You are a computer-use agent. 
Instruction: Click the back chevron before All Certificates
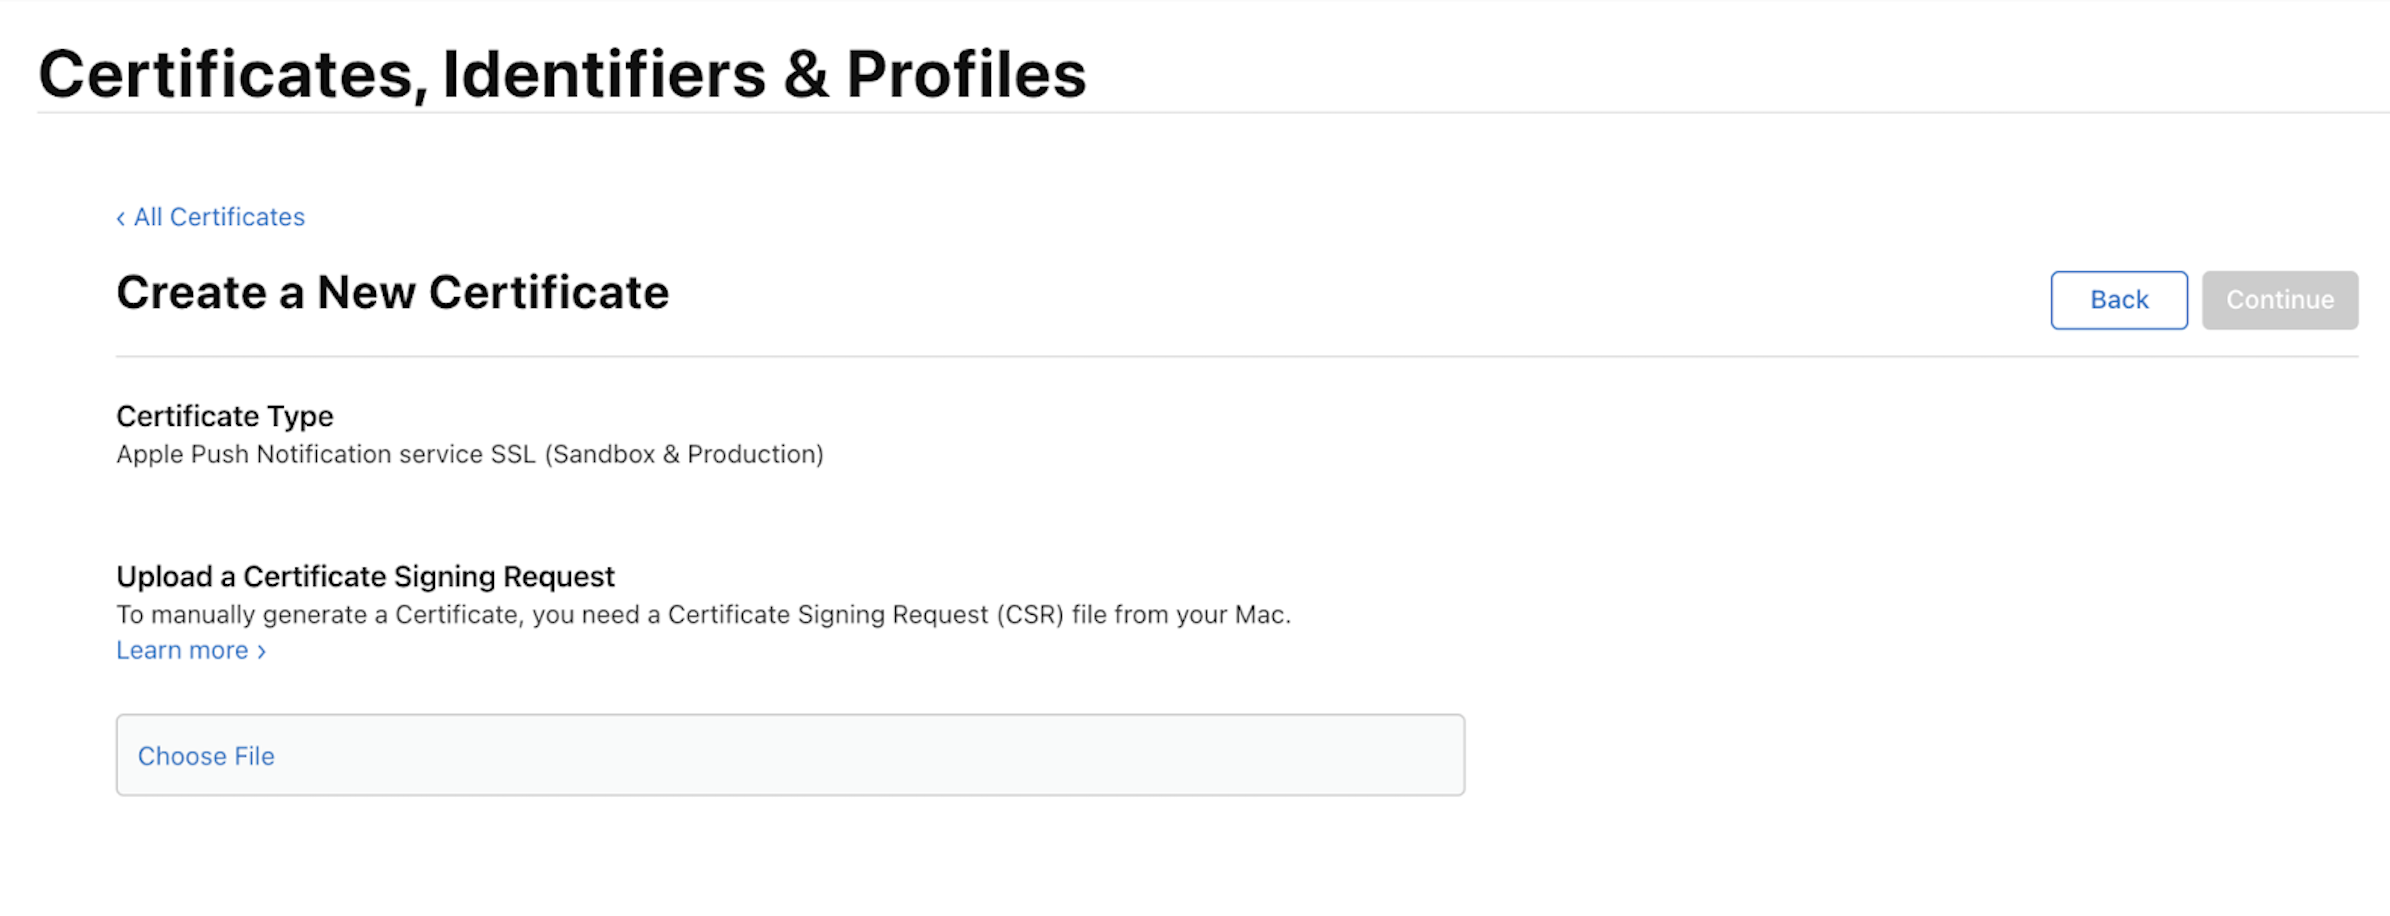[121, 217]
